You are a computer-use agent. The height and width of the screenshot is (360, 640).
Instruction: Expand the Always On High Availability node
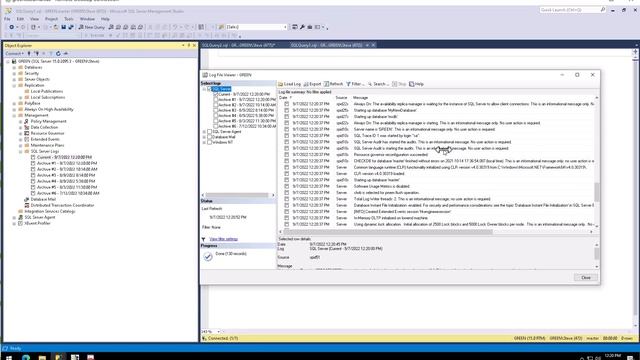[14, 109]
